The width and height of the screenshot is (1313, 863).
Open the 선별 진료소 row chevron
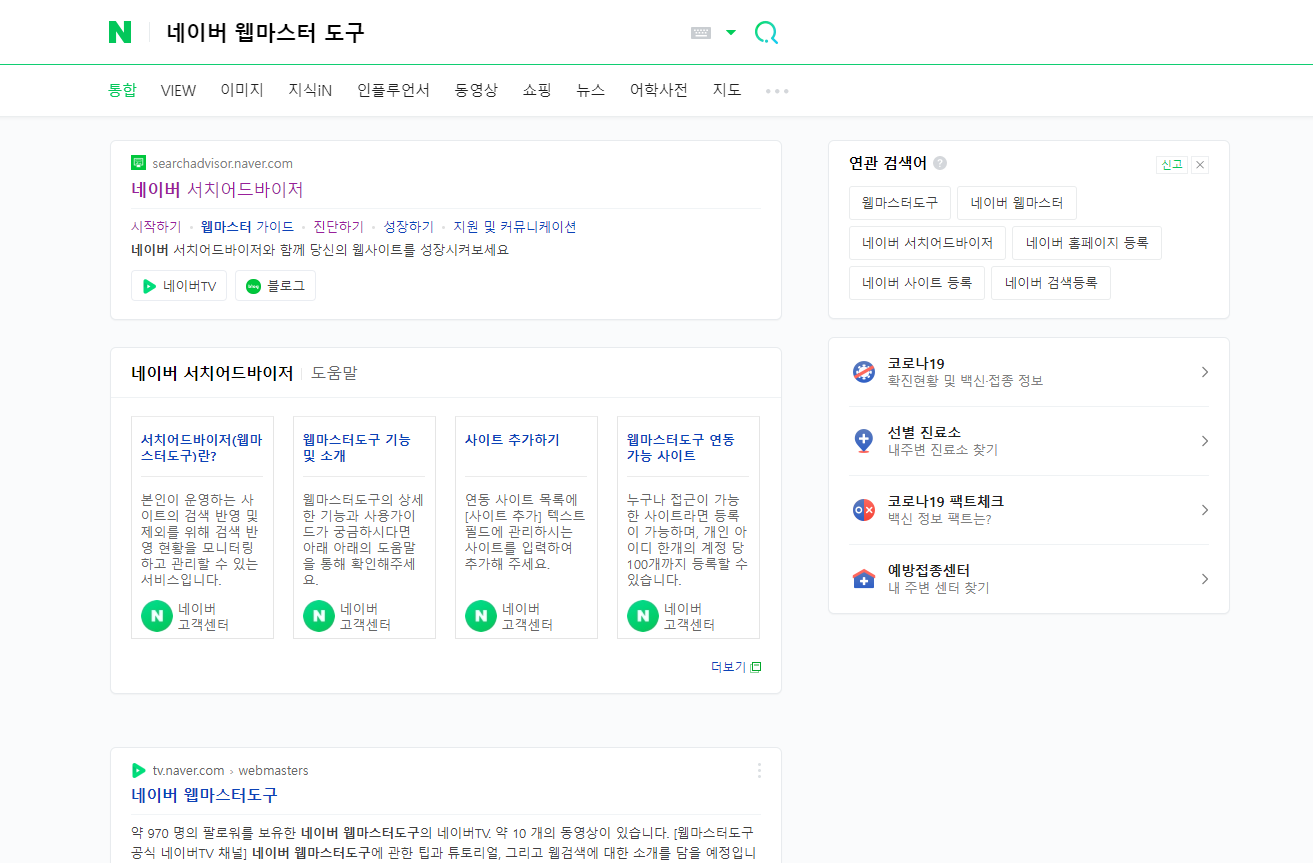pyautogui.click(x=1205, y=441)
